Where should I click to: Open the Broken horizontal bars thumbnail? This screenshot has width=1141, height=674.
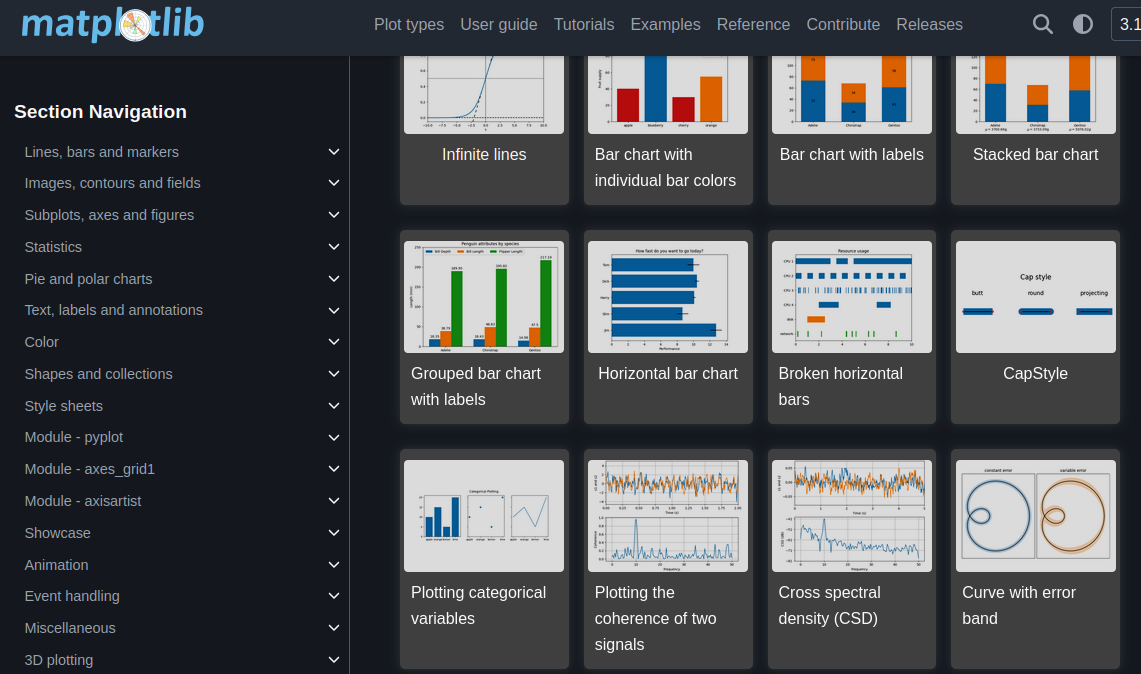pyautogui.click(x=852, y=297)
